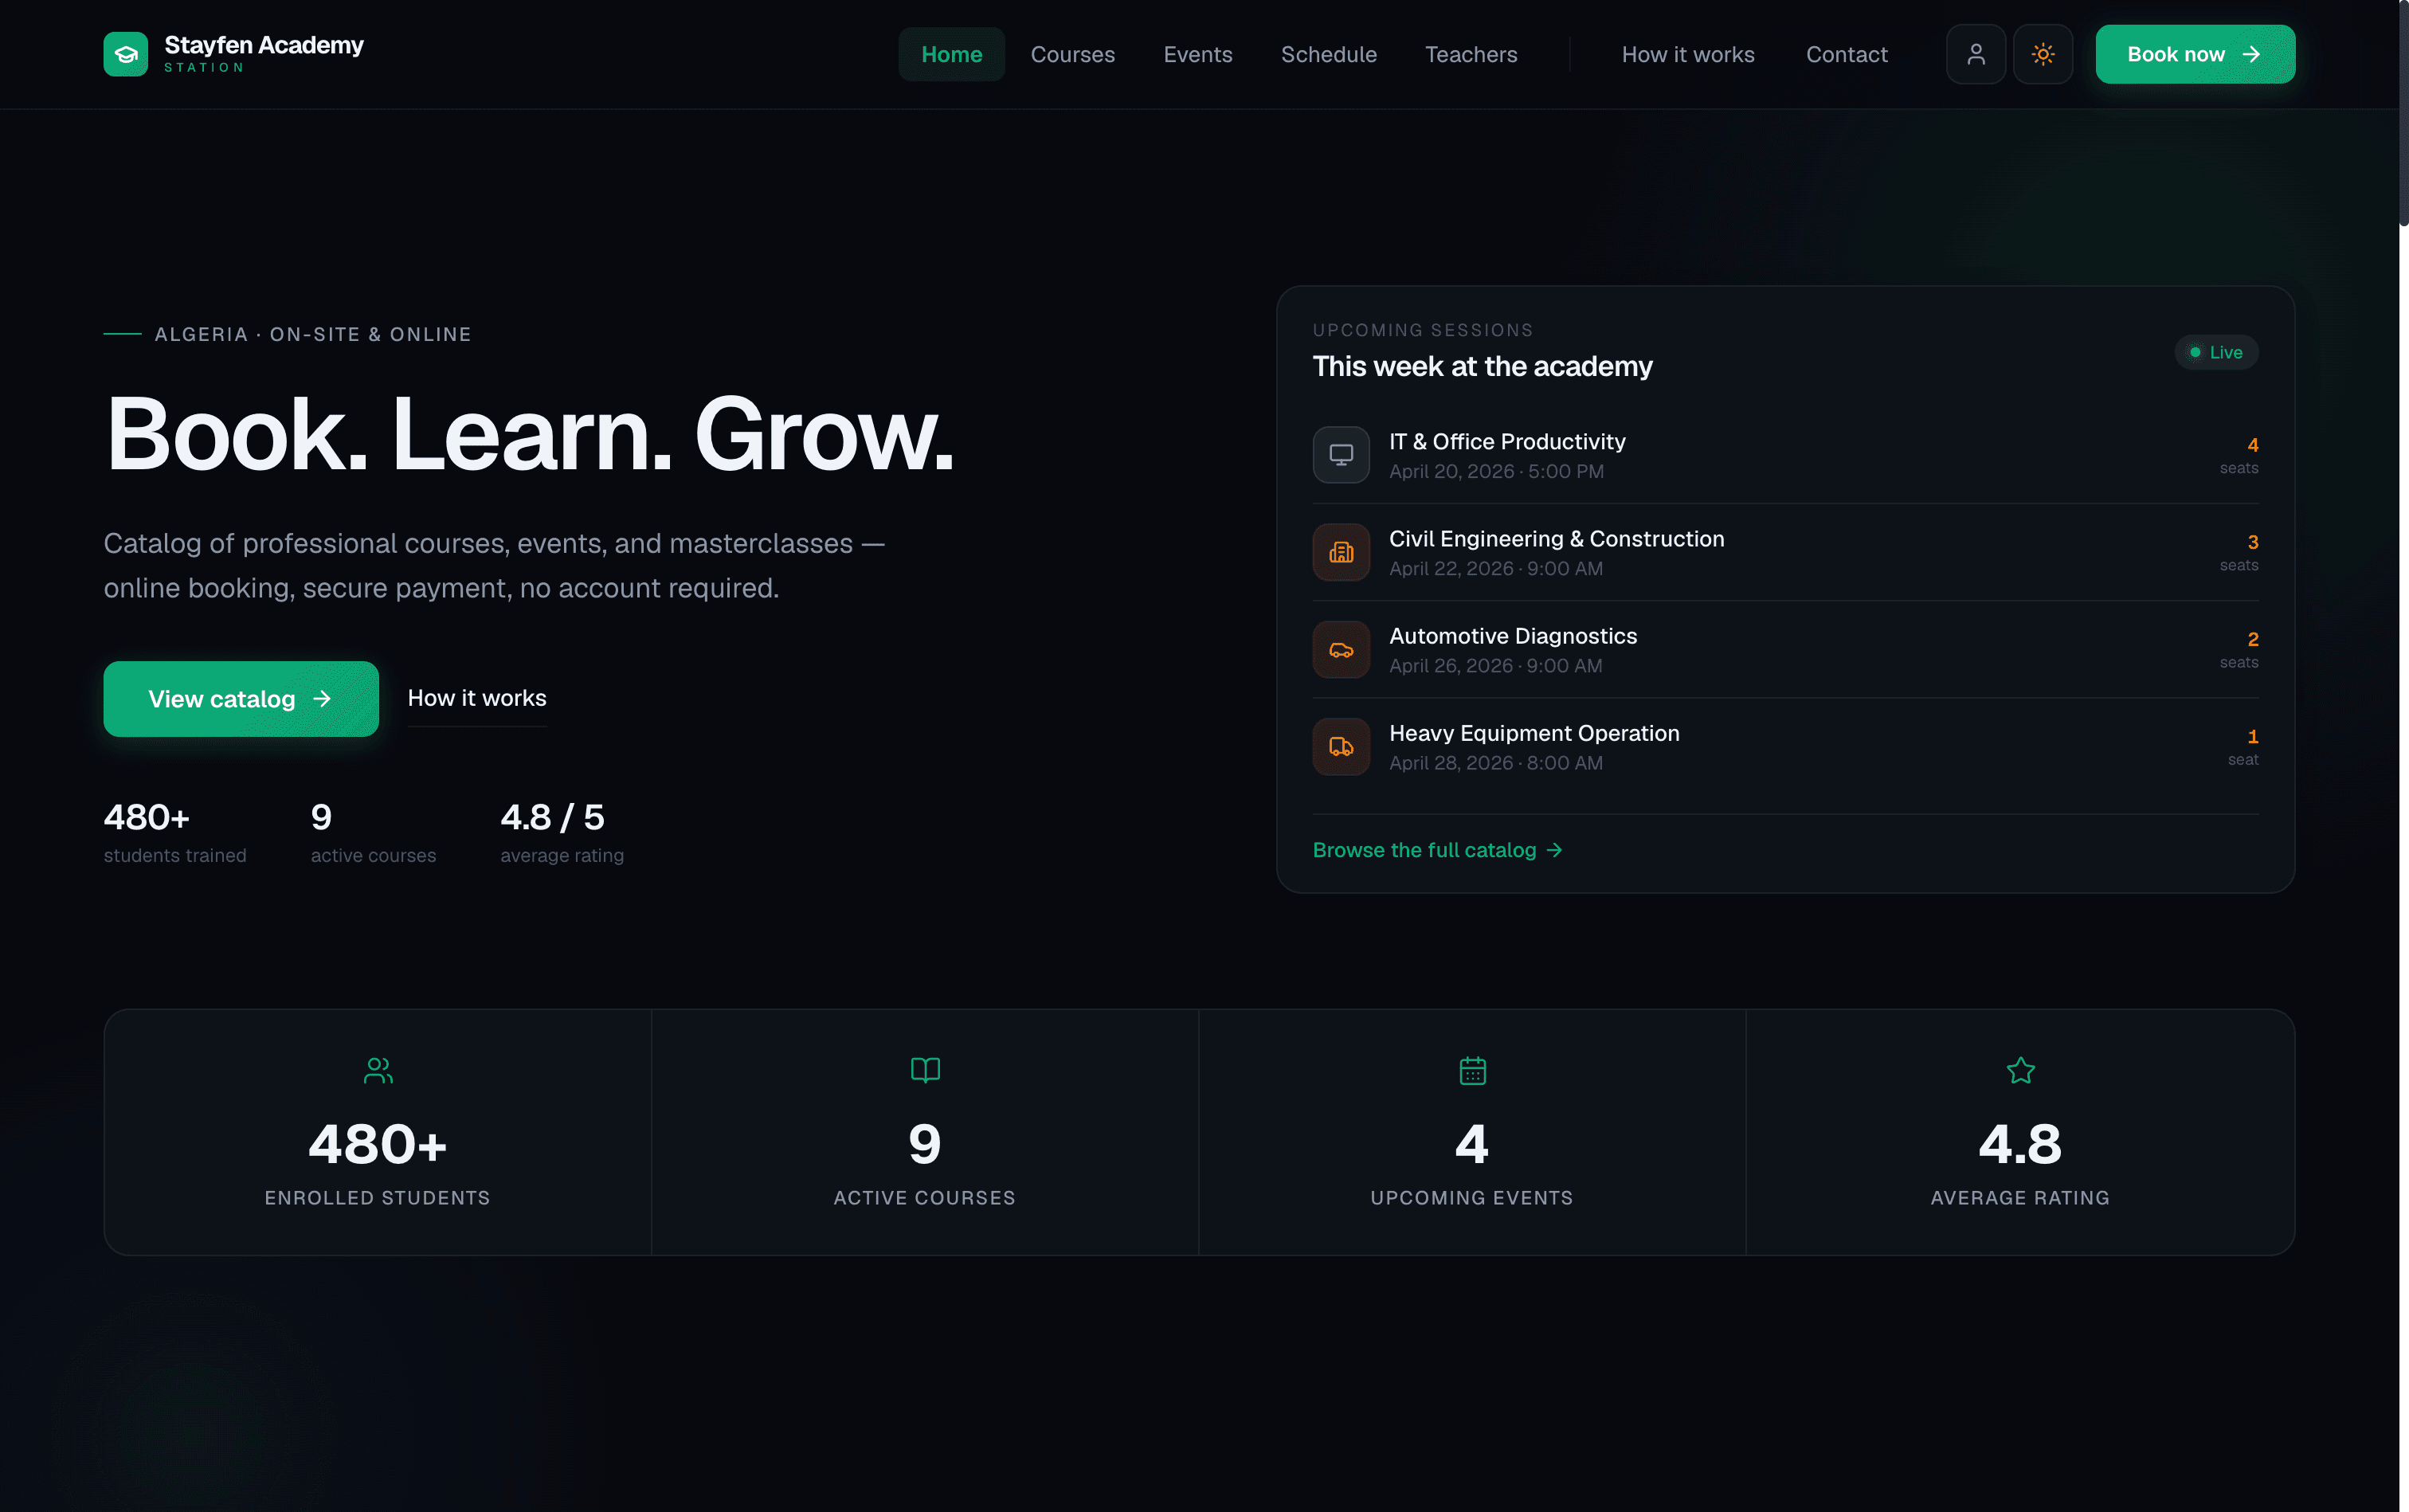This screenshot has height=1512, width=2409.
Task: Click the car icon for Automotive Diagnostics
Action: point(1341,649)
